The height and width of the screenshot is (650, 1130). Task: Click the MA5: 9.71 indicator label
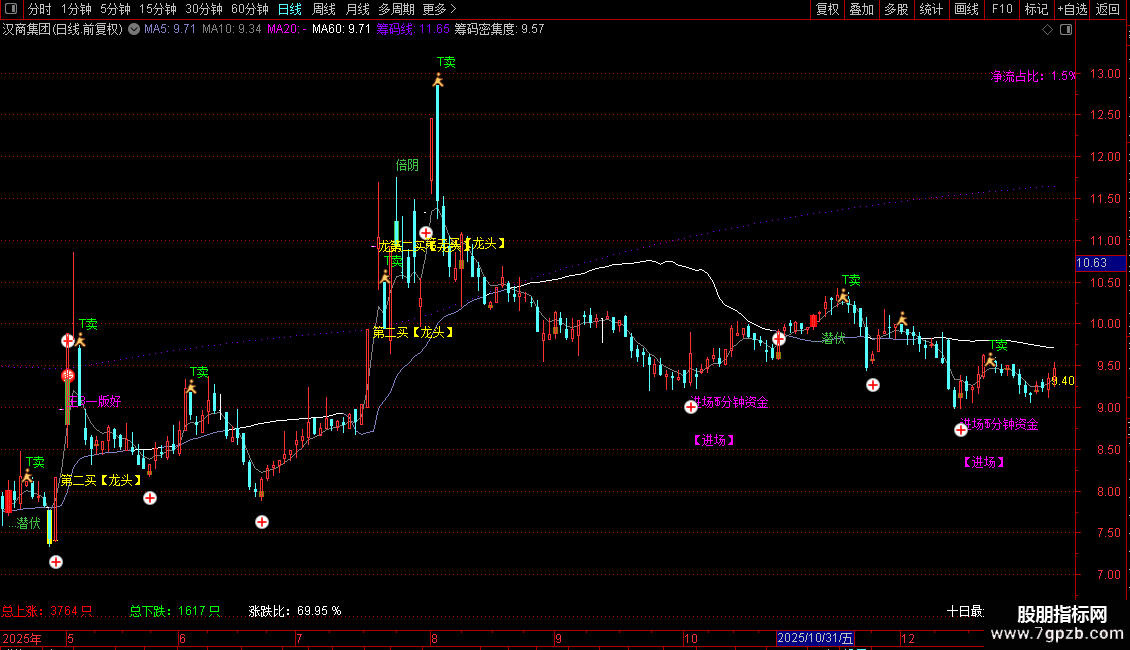169,30
